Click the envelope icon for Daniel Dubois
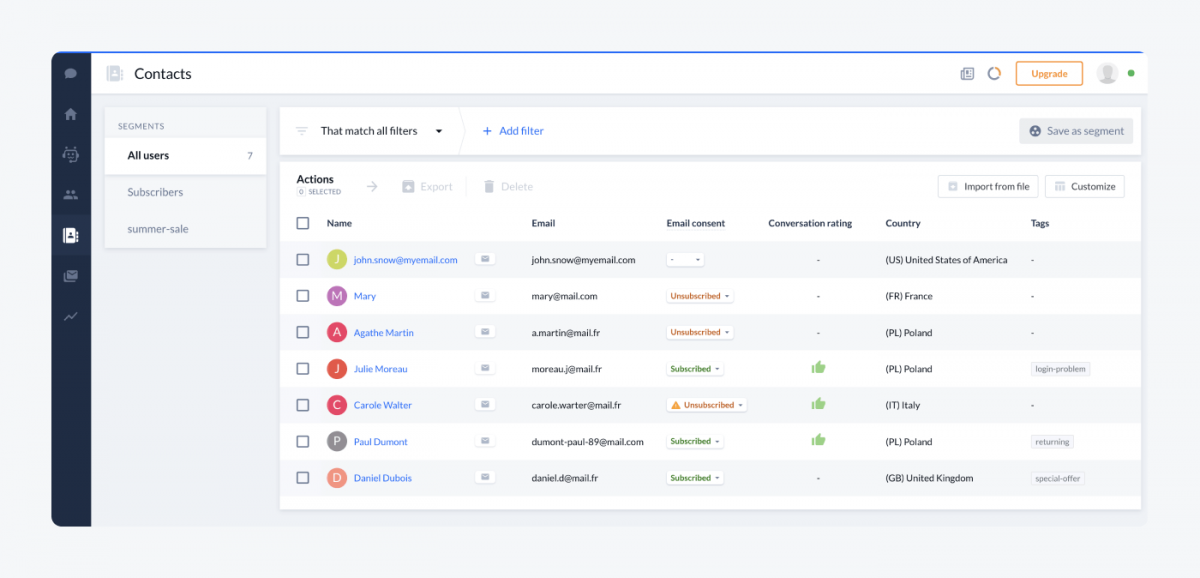Image resolution: width=1200 pixels, height=578 pixels. click(485, 477)
